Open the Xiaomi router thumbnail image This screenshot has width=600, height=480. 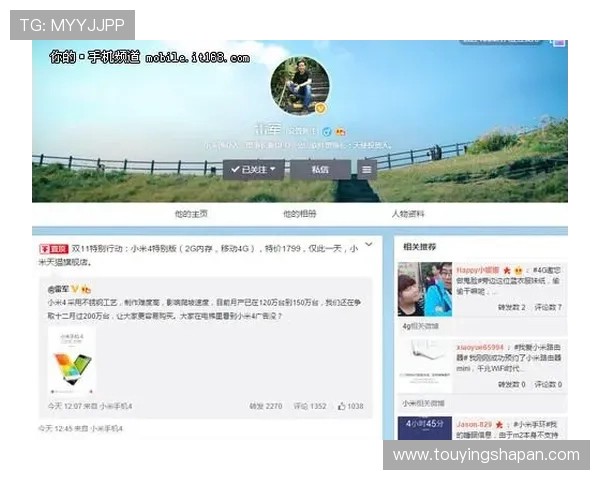pos(425,366)
